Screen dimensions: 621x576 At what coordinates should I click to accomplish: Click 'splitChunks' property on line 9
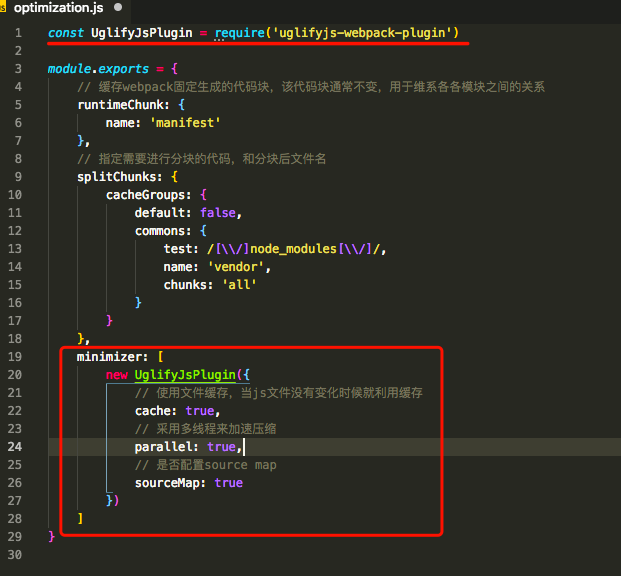117,177
